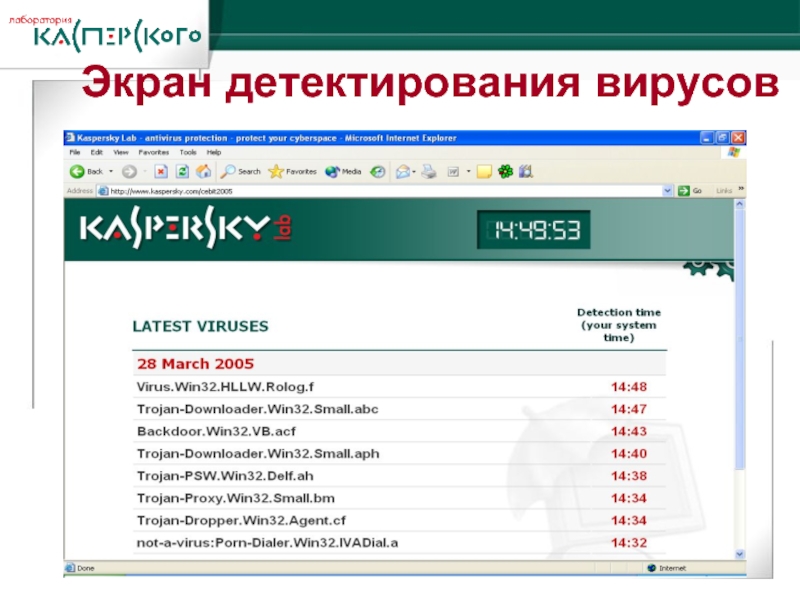Expand the Links toolbar chevron

[x=741, y=189]
